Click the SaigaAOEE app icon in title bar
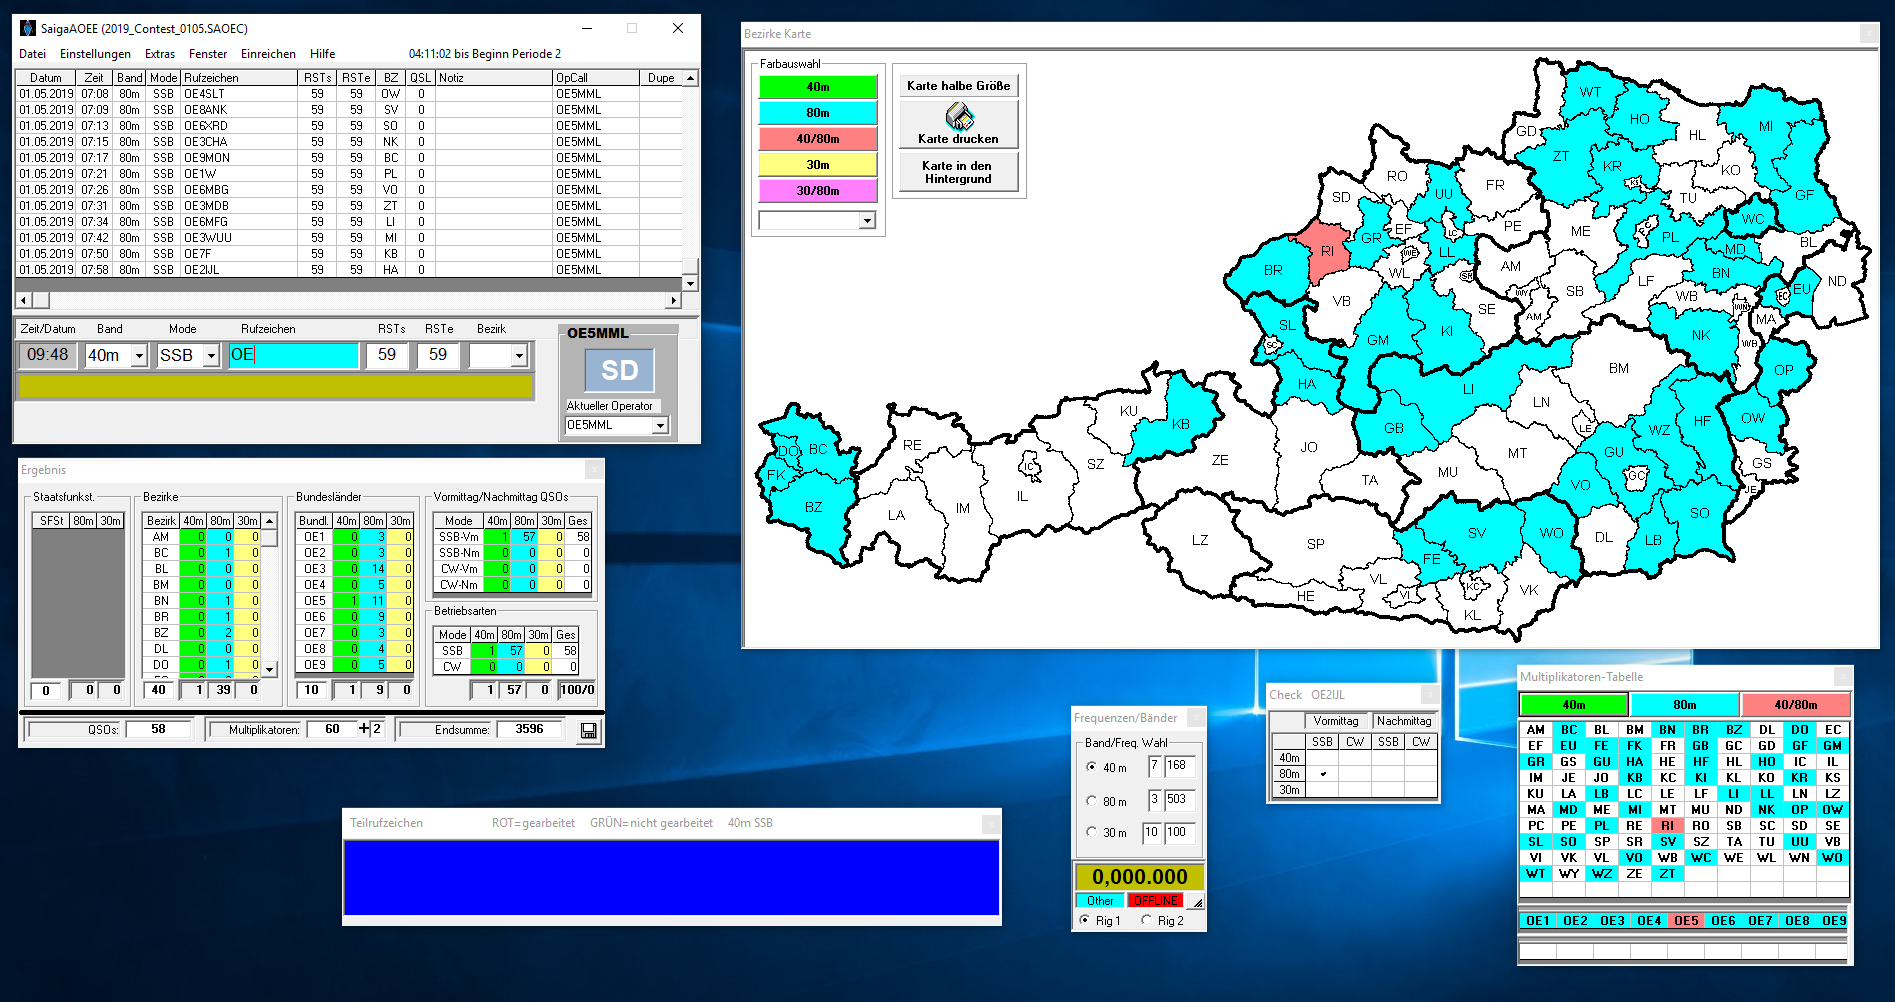The width and height of the screenshot is (1895, 1002). pos(28,28)
